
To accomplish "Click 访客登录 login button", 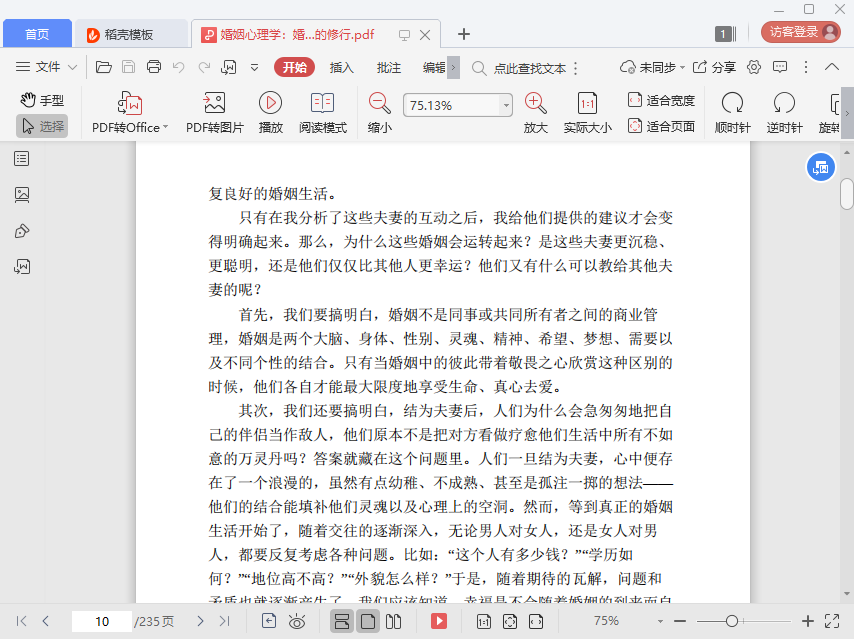I will point(801,32).
